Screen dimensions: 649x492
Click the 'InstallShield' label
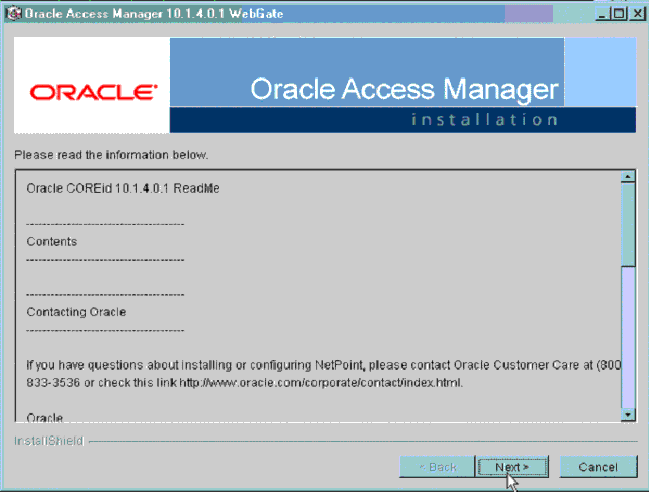(49, 441)
